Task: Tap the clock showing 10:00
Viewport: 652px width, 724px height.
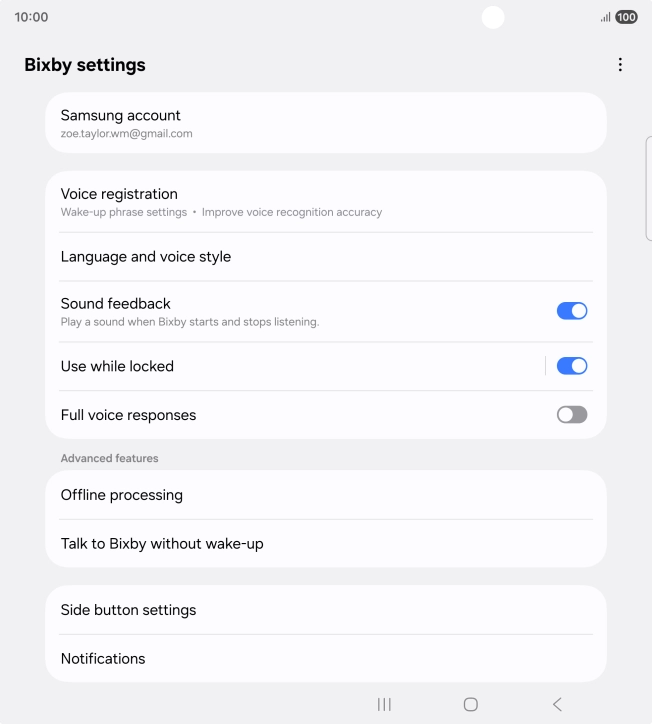Action: [31, 17]
